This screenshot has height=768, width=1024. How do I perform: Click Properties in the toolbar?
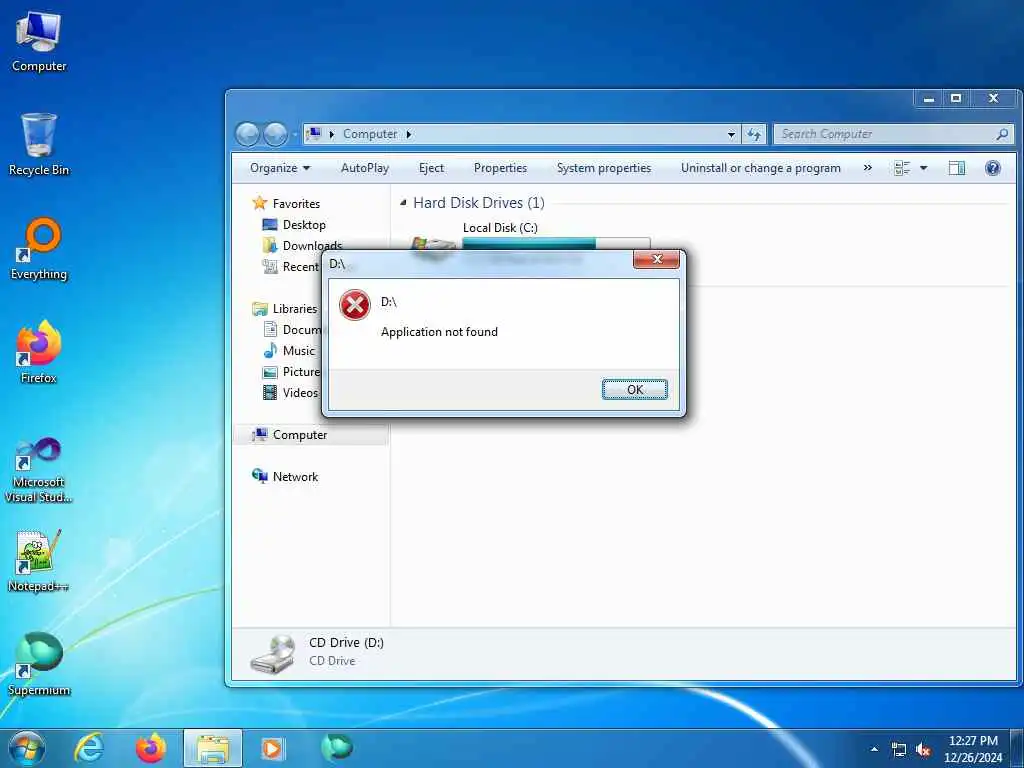tap(500, 168)
